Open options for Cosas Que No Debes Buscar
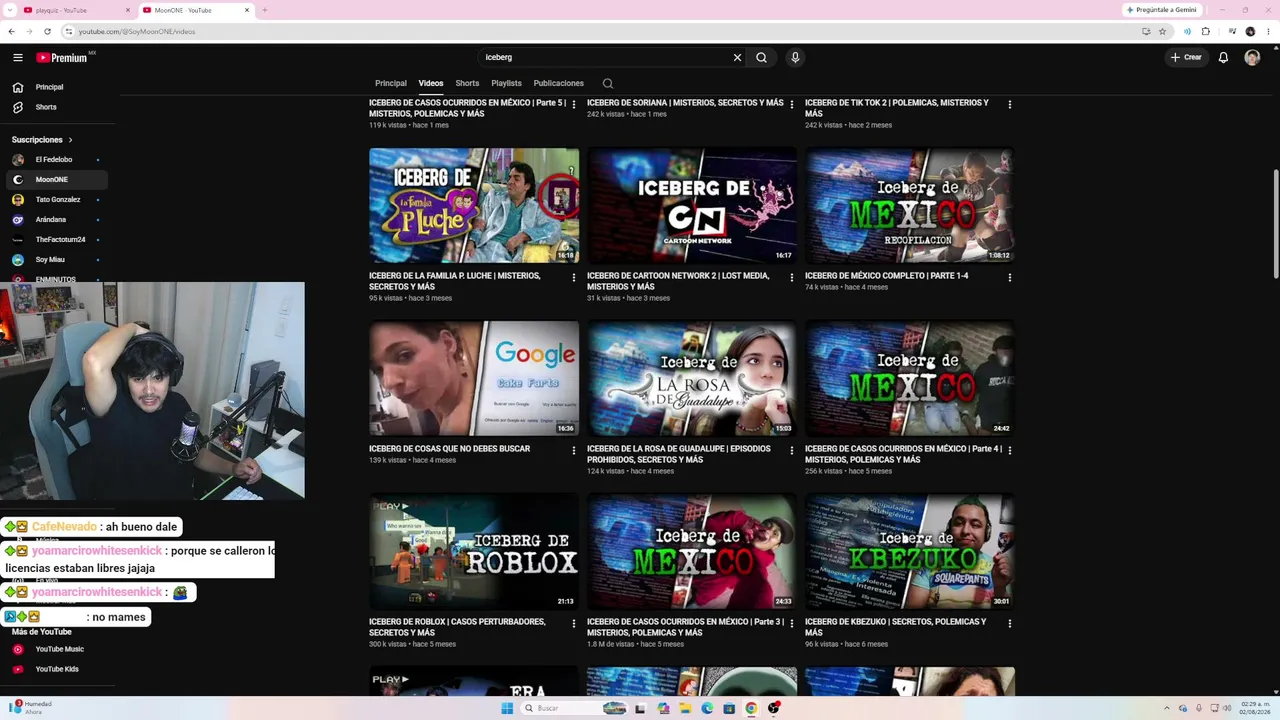The height and width of the screenshot is (720, 1280). 574,450
